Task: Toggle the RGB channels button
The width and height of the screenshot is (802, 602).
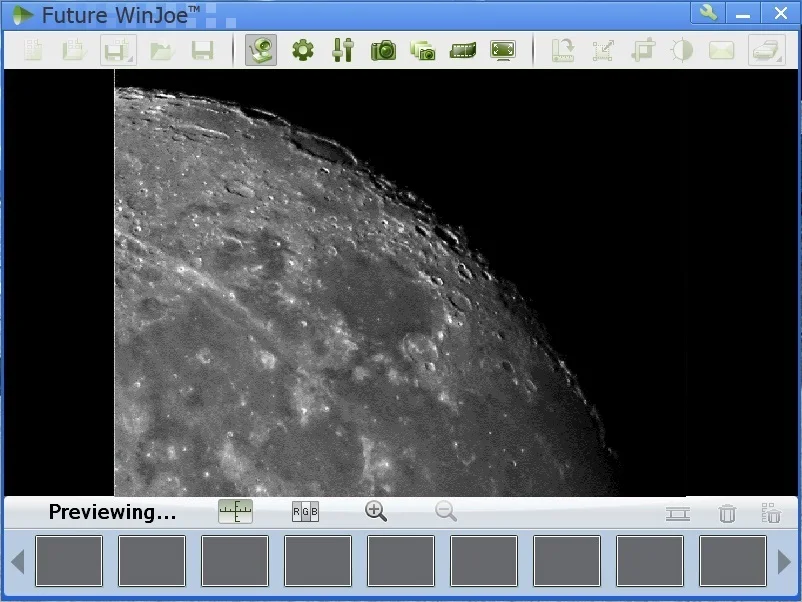Action: coord(305,512)
